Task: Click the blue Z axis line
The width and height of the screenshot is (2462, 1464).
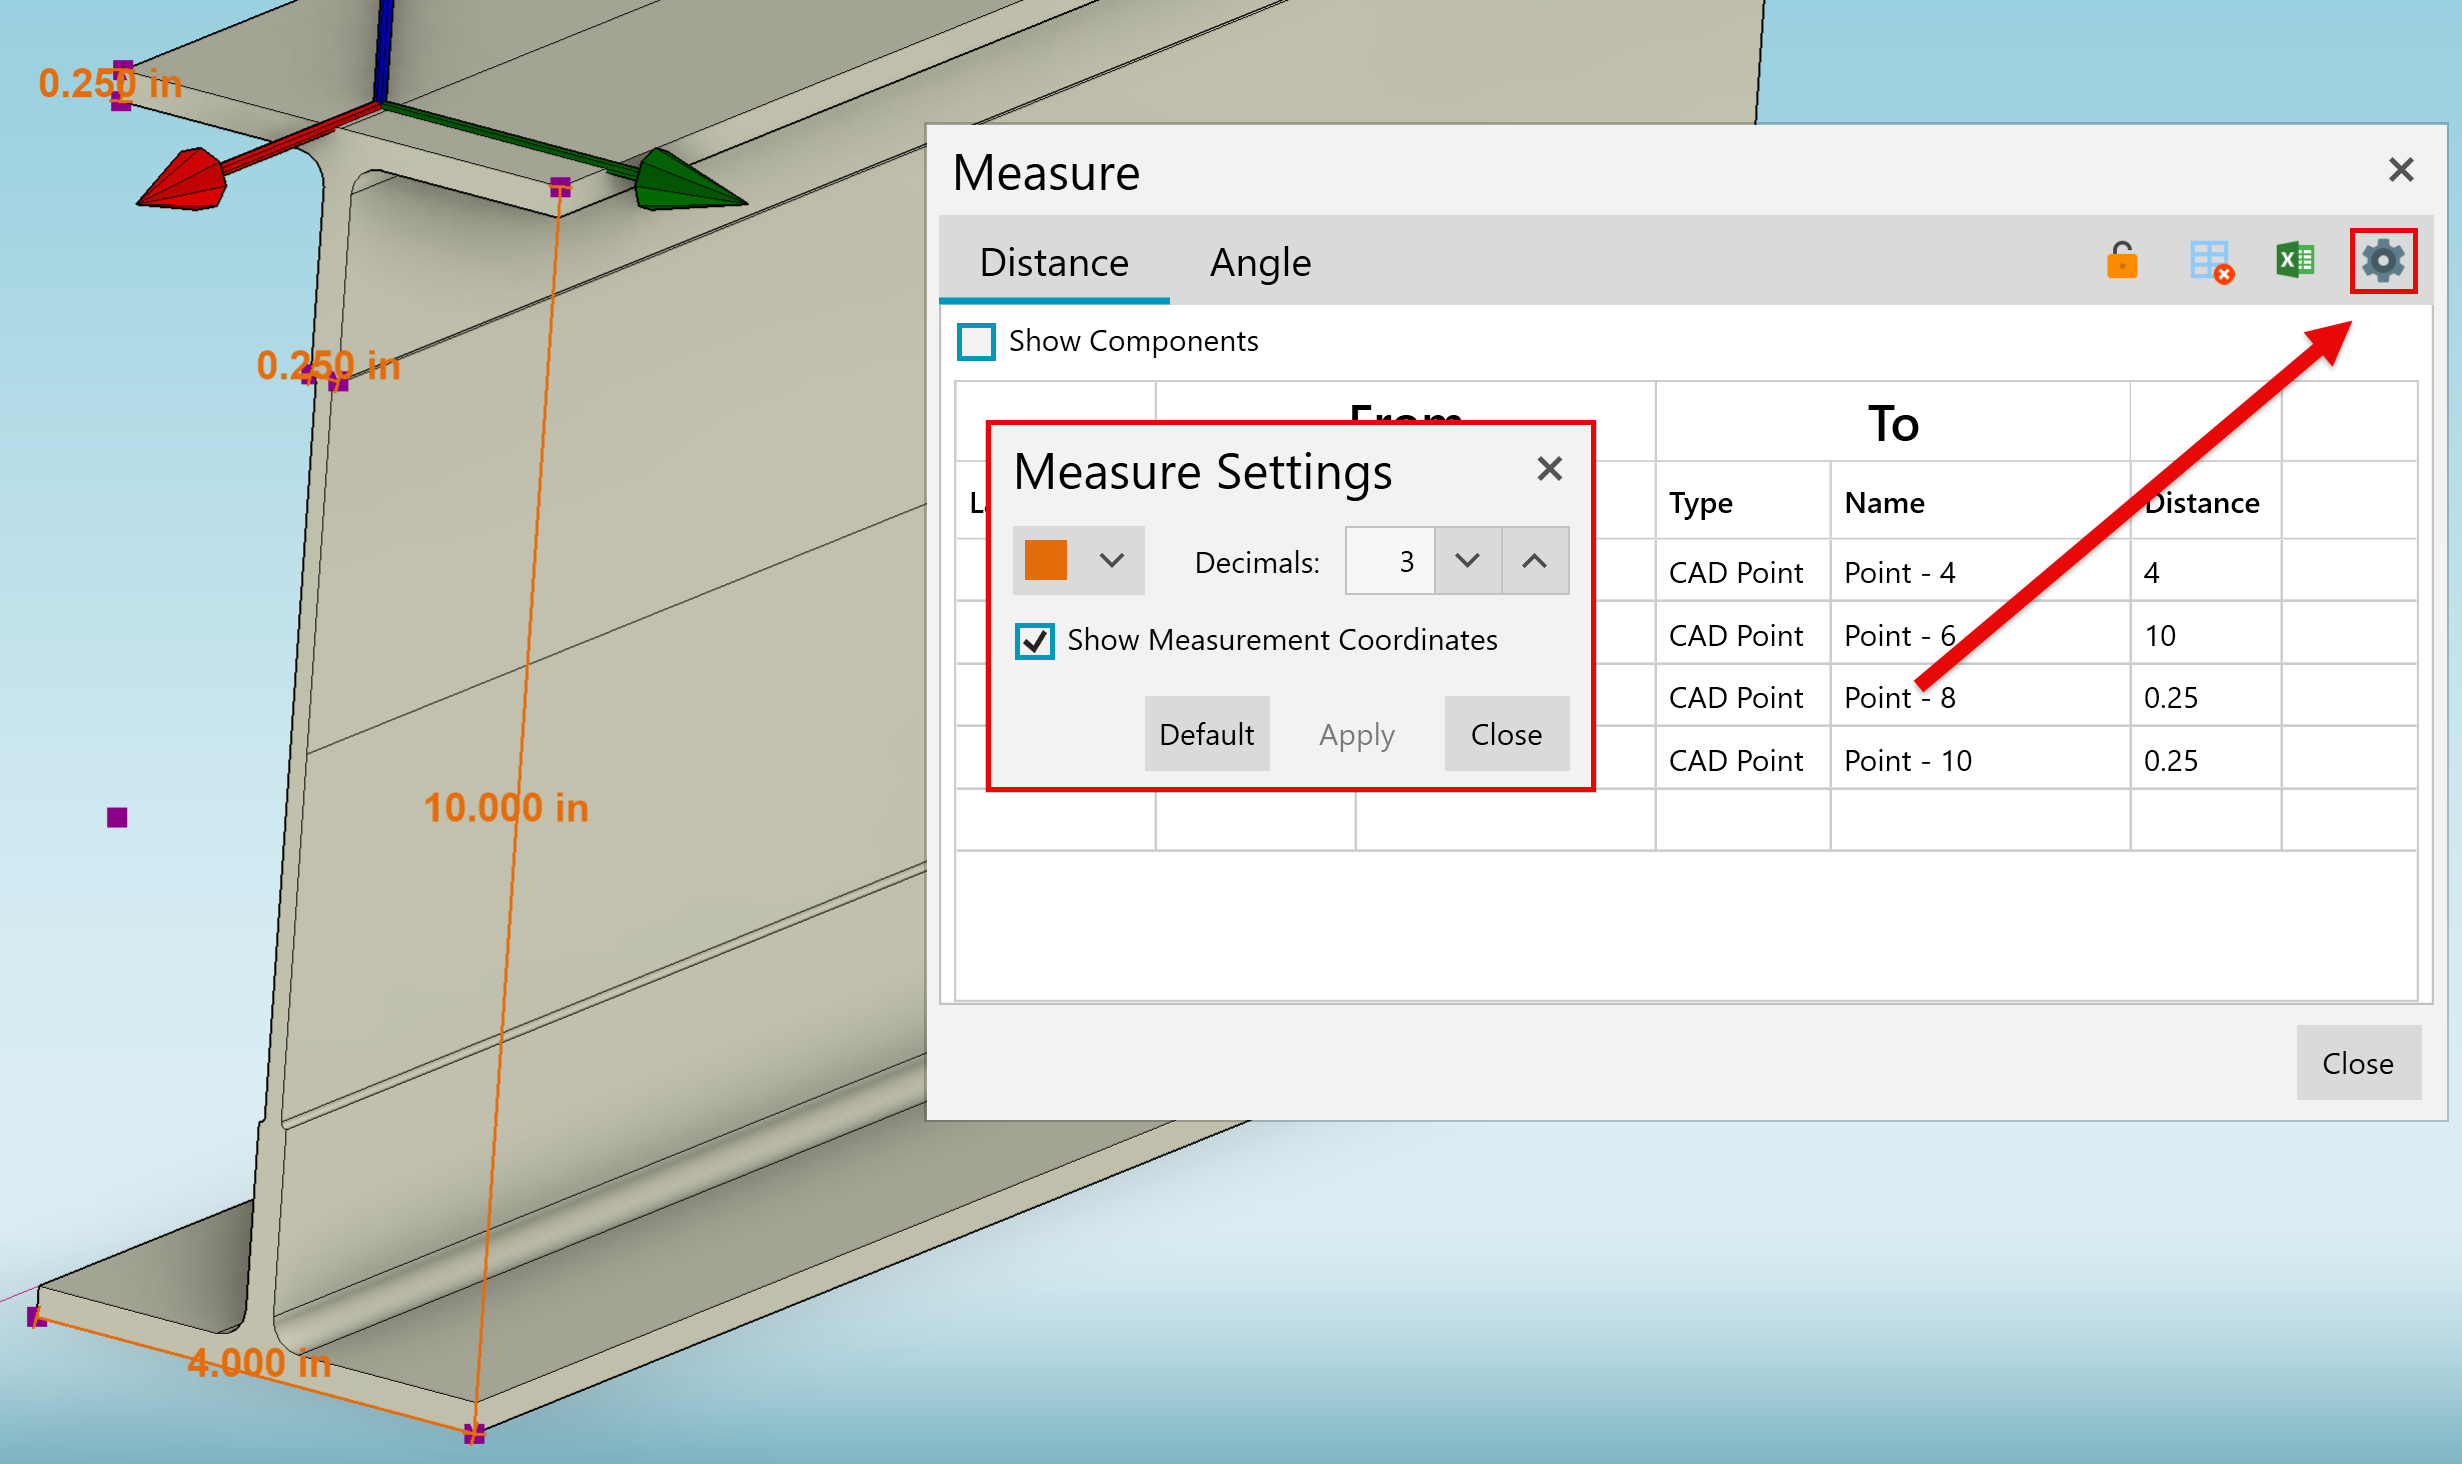Action: tap(384, 50)
